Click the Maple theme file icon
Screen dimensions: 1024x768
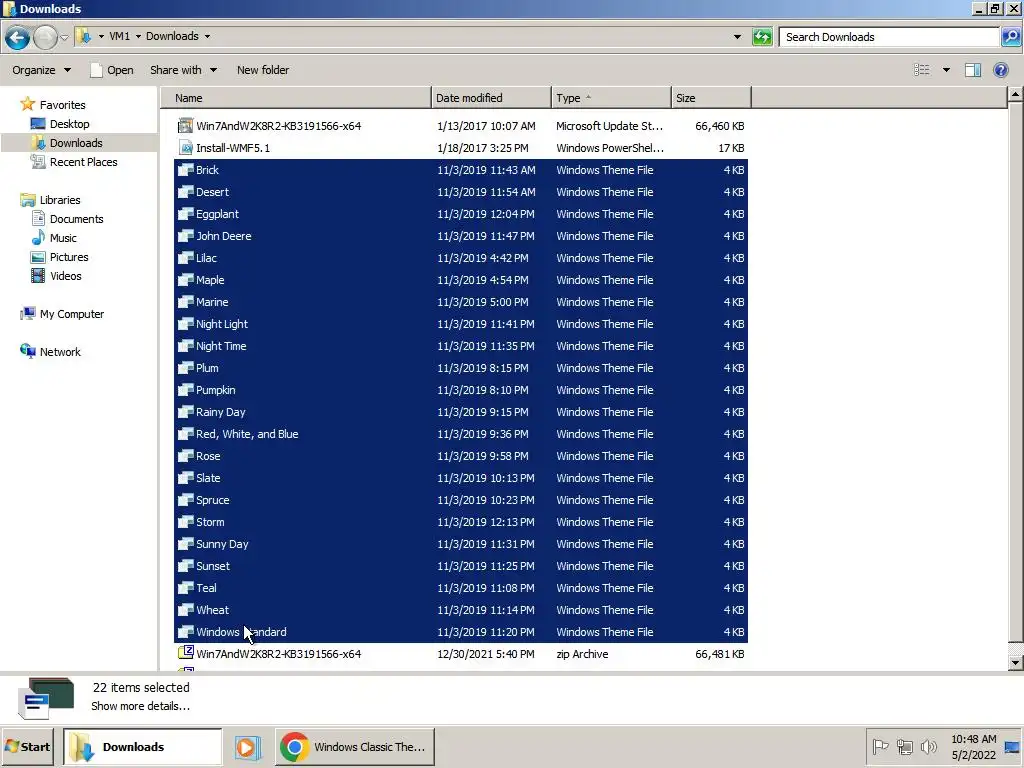[186, 280]
